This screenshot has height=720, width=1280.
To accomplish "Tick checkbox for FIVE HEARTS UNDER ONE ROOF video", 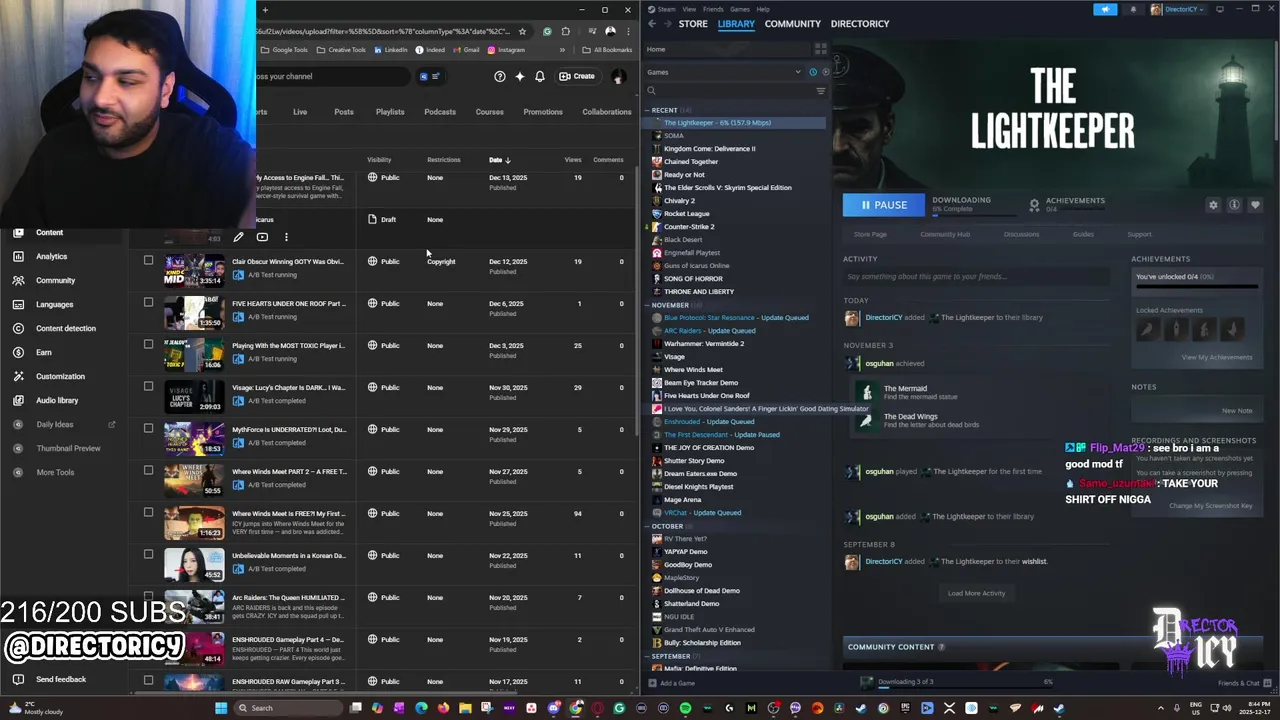I will tap(149, 303).
